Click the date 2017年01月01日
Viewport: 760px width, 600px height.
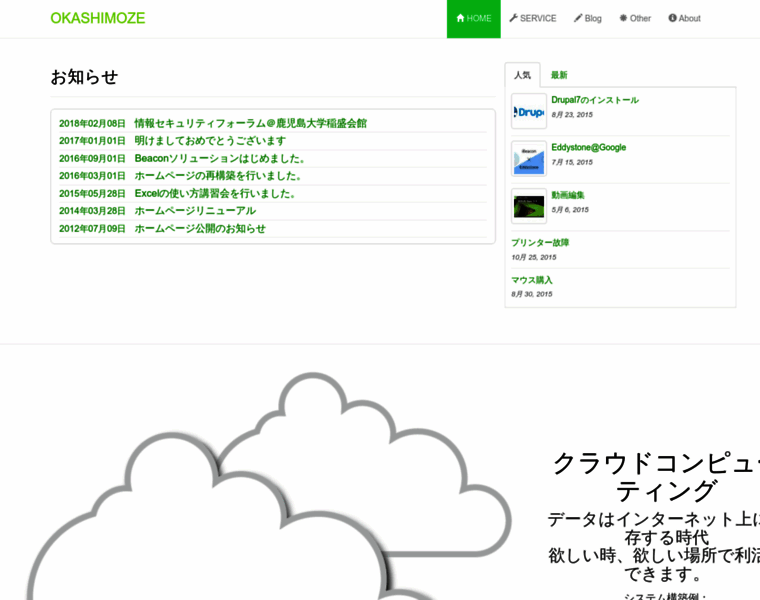pos(92,141)
